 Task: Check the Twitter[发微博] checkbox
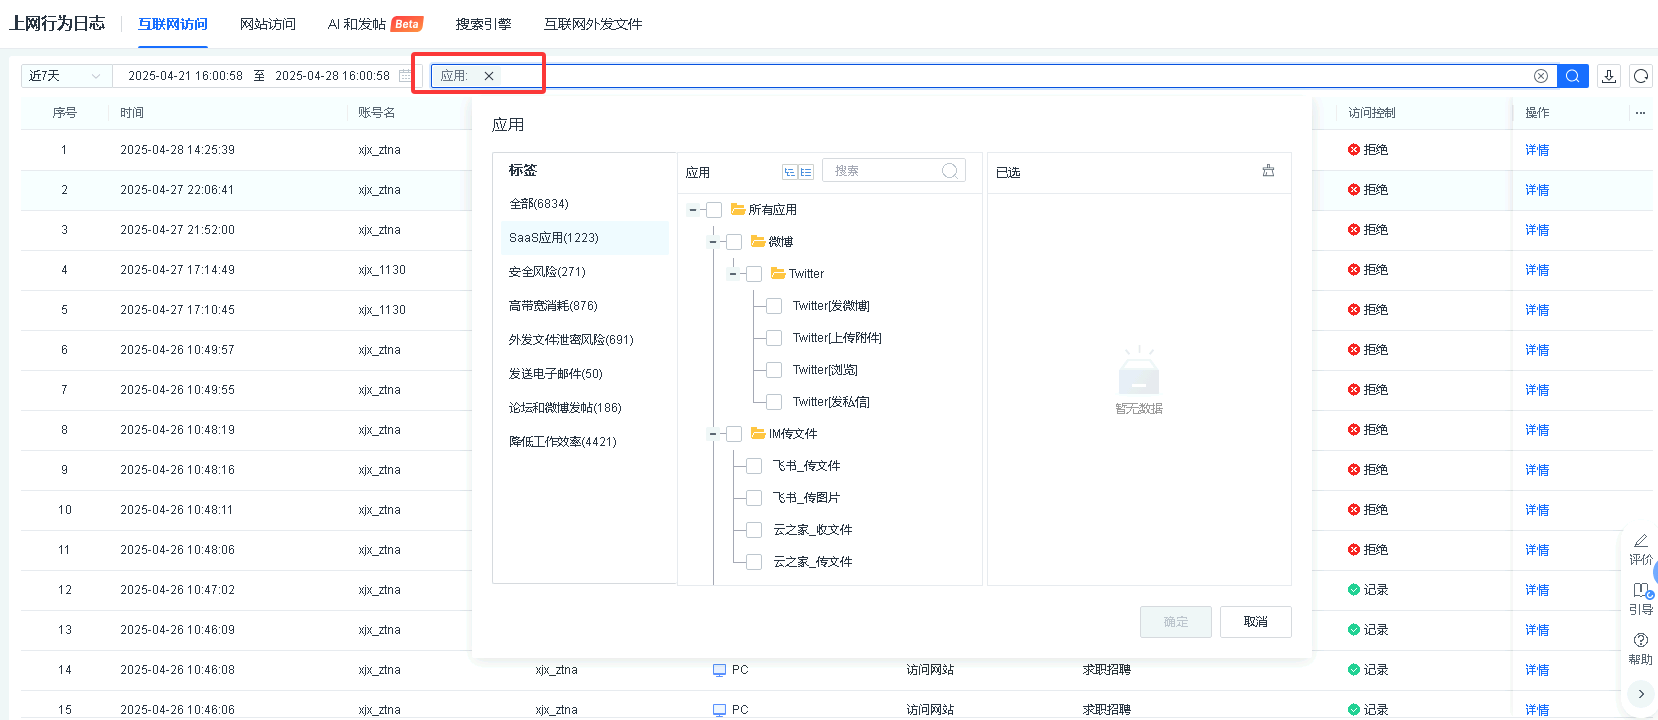point(774,306)
